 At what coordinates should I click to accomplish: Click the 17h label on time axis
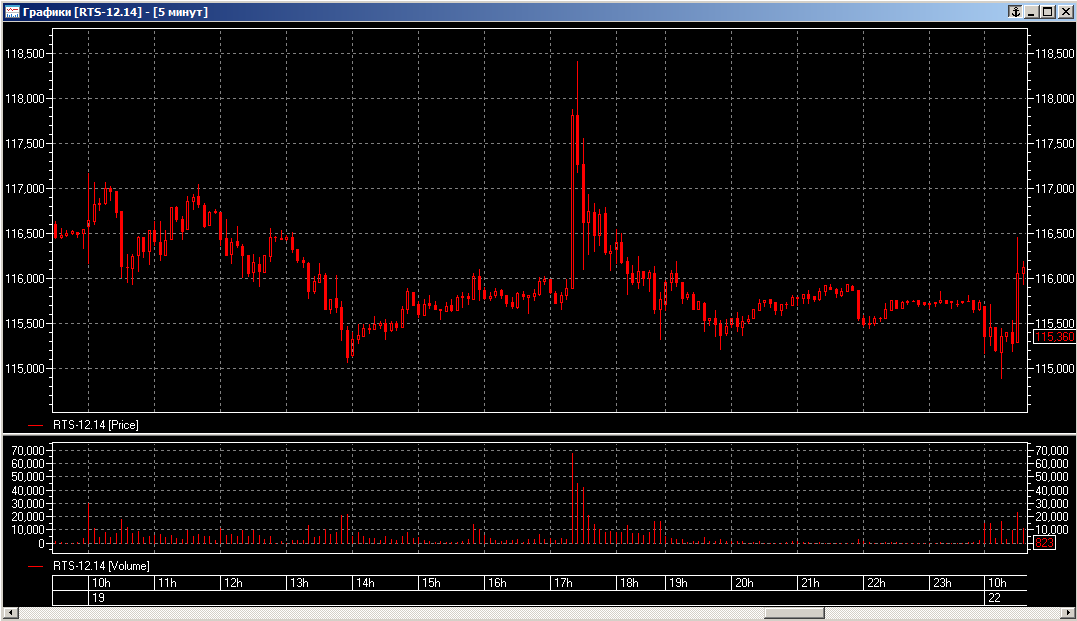point(563,583)
